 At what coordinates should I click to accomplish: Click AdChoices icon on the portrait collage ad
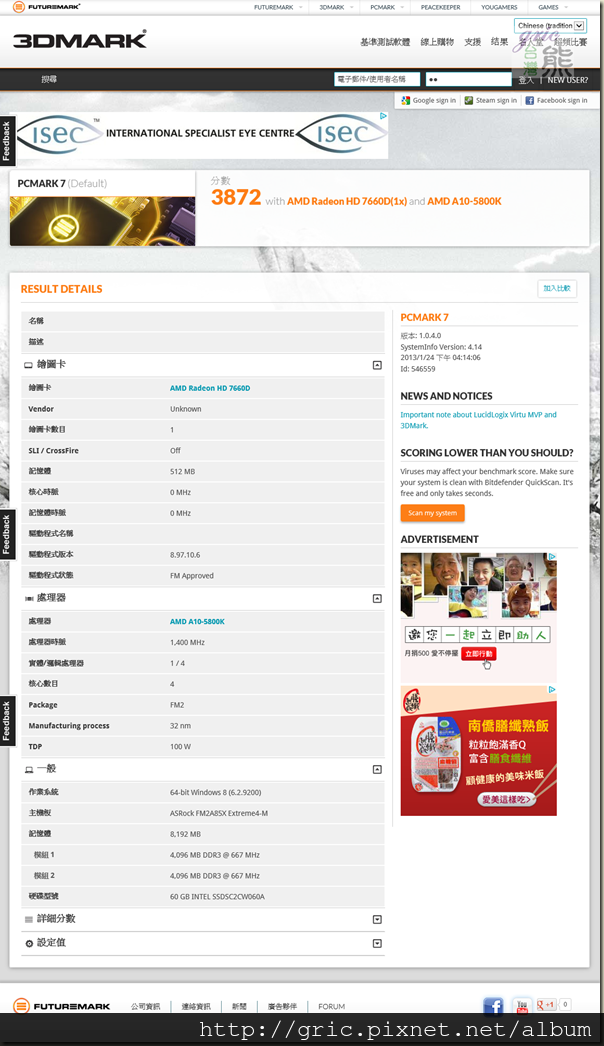coord(552,556)
